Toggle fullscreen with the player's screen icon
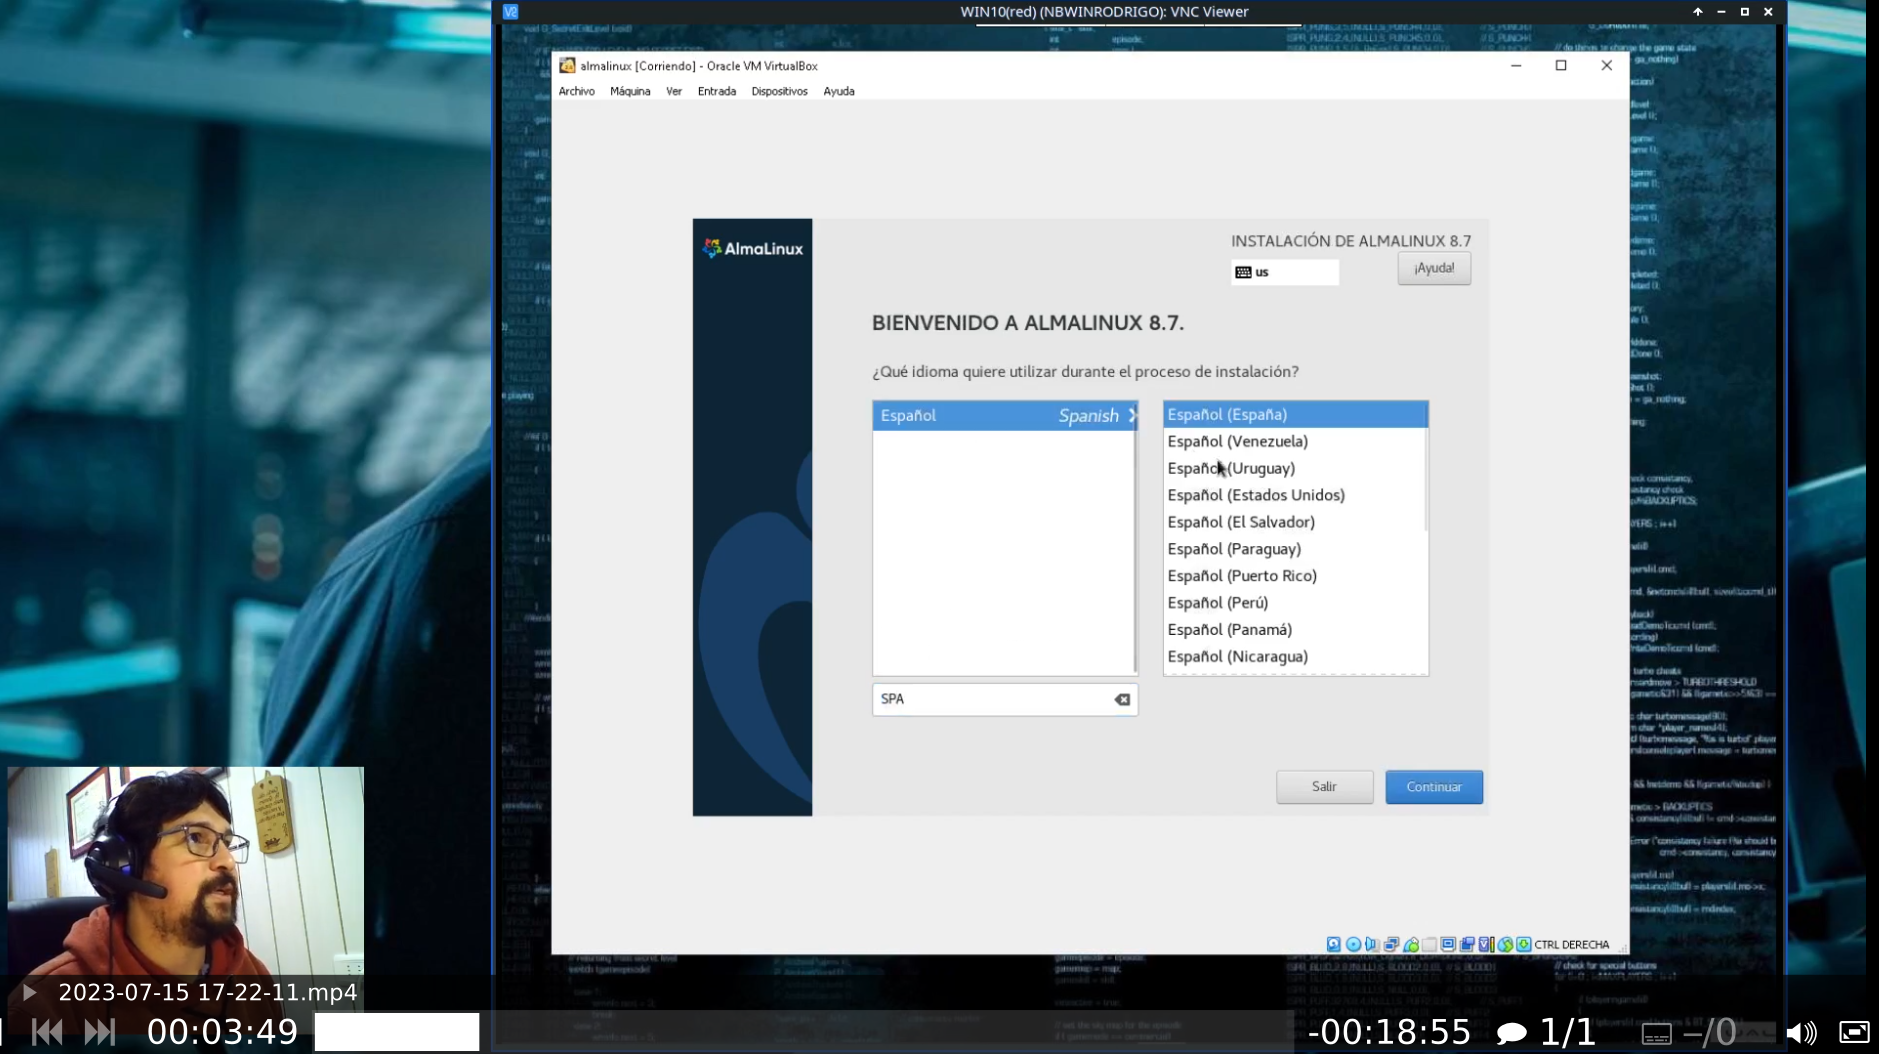Image resolution: width=1879 pixels, height=1054 pixels. [x=1854, y=1032]
